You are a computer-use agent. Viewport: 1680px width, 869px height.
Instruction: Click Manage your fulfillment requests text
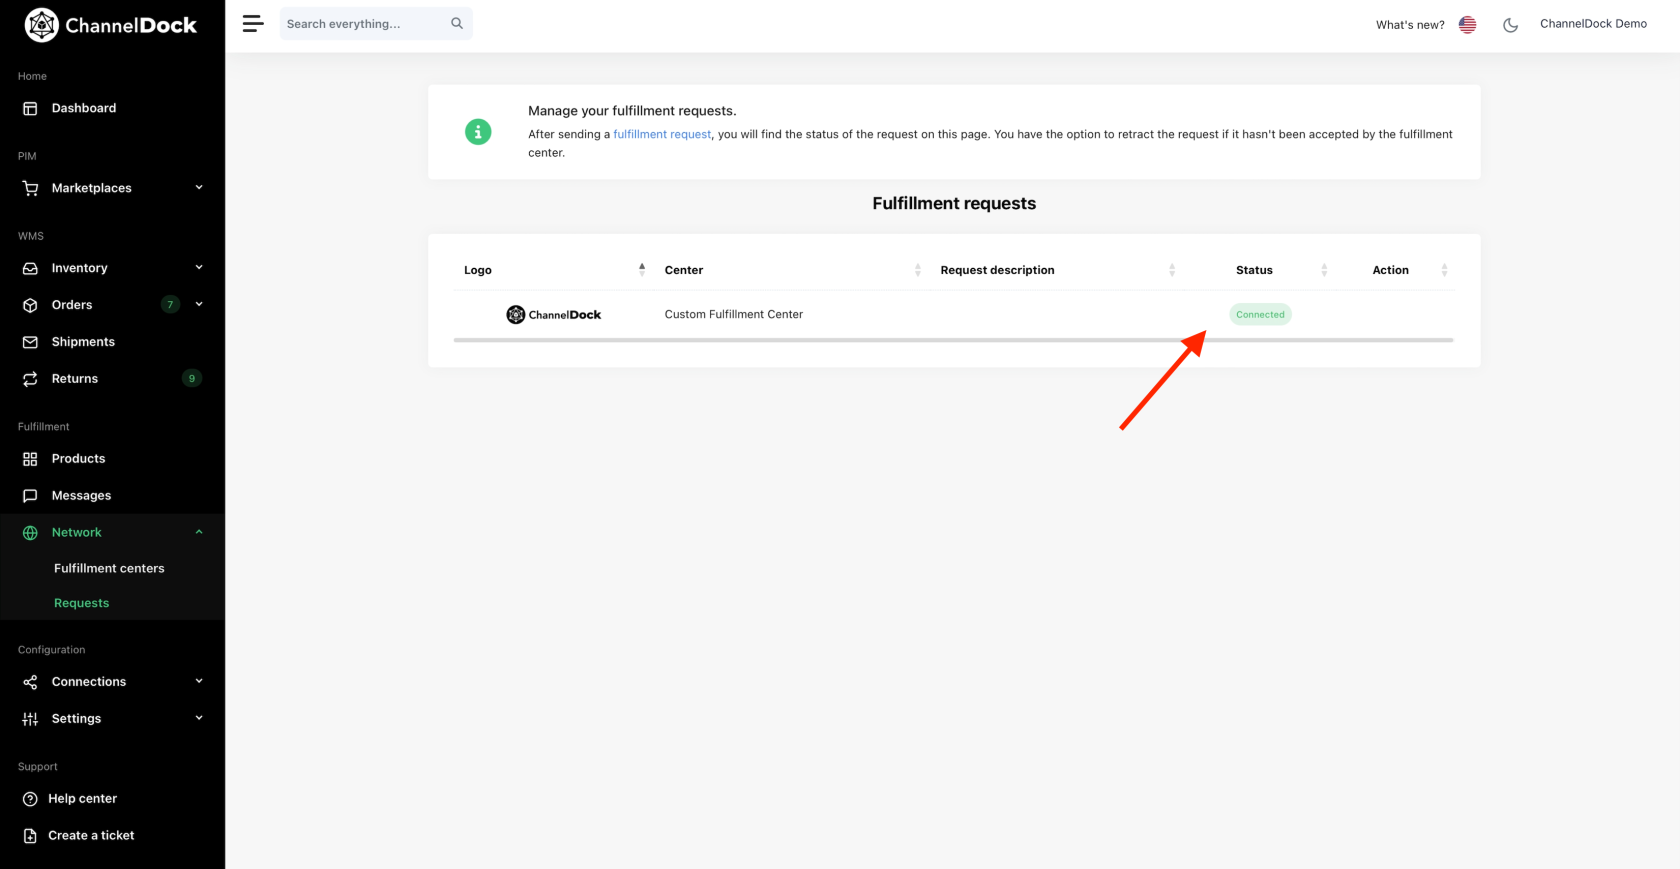pos(632,111)
